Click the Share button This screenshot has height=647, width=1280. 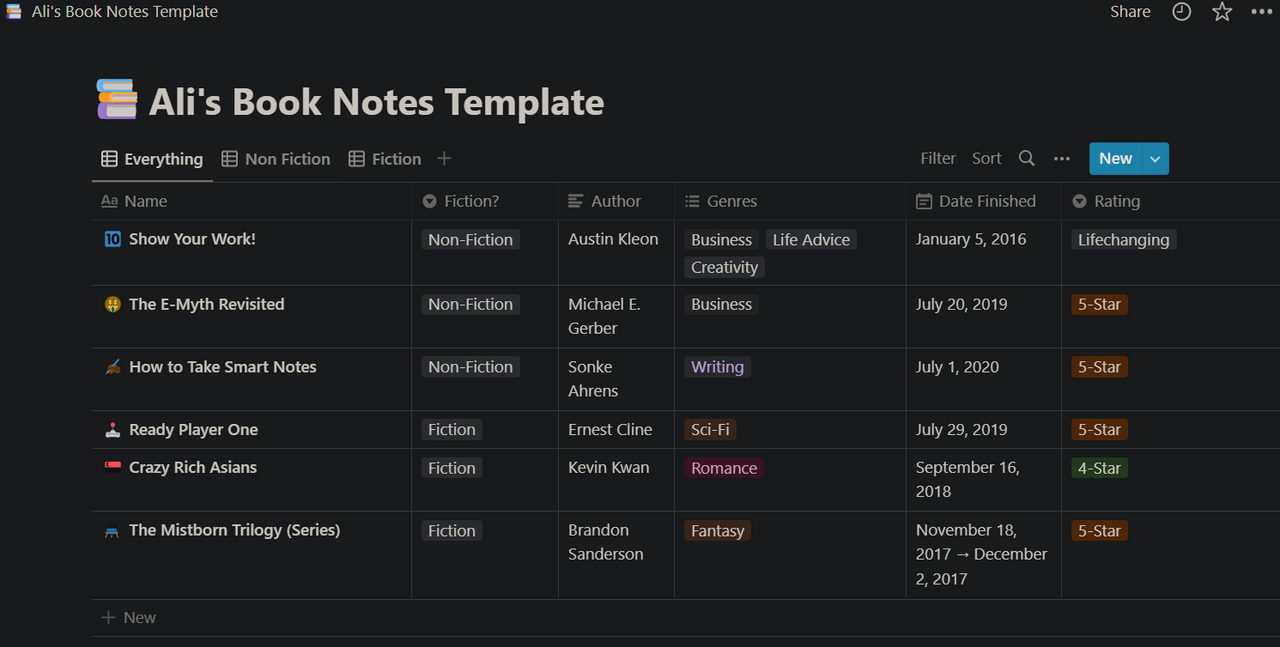(x=1130, y=12)
